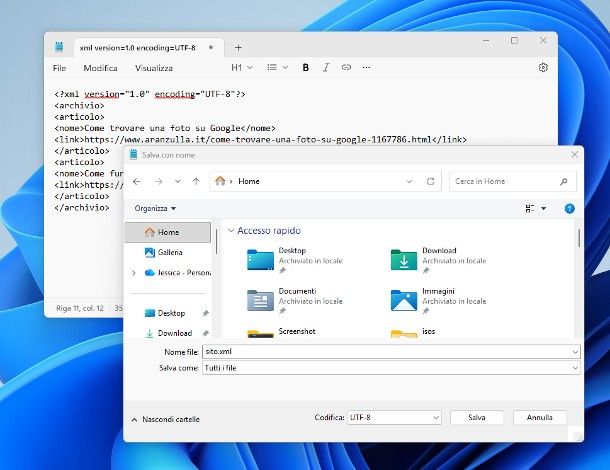The height and width of the screenshot is (470, 610).
Task: Collapse the Accesso rapido section
Action: pyautogui.click(x=231, y=231)
